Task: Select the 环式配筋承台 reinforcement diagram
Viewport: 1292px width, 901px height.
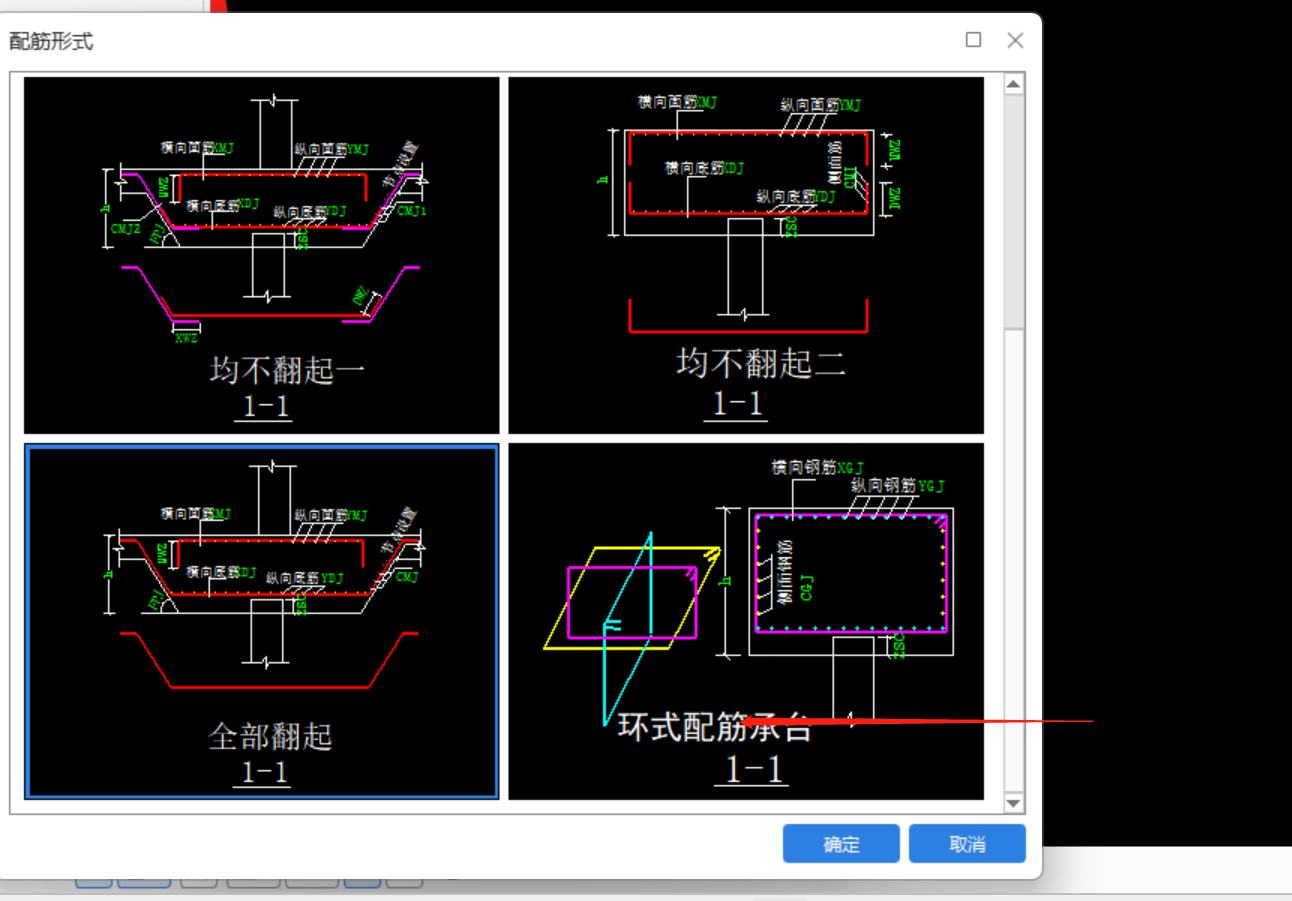Action: pyautogui.click(x=746, y=621)
